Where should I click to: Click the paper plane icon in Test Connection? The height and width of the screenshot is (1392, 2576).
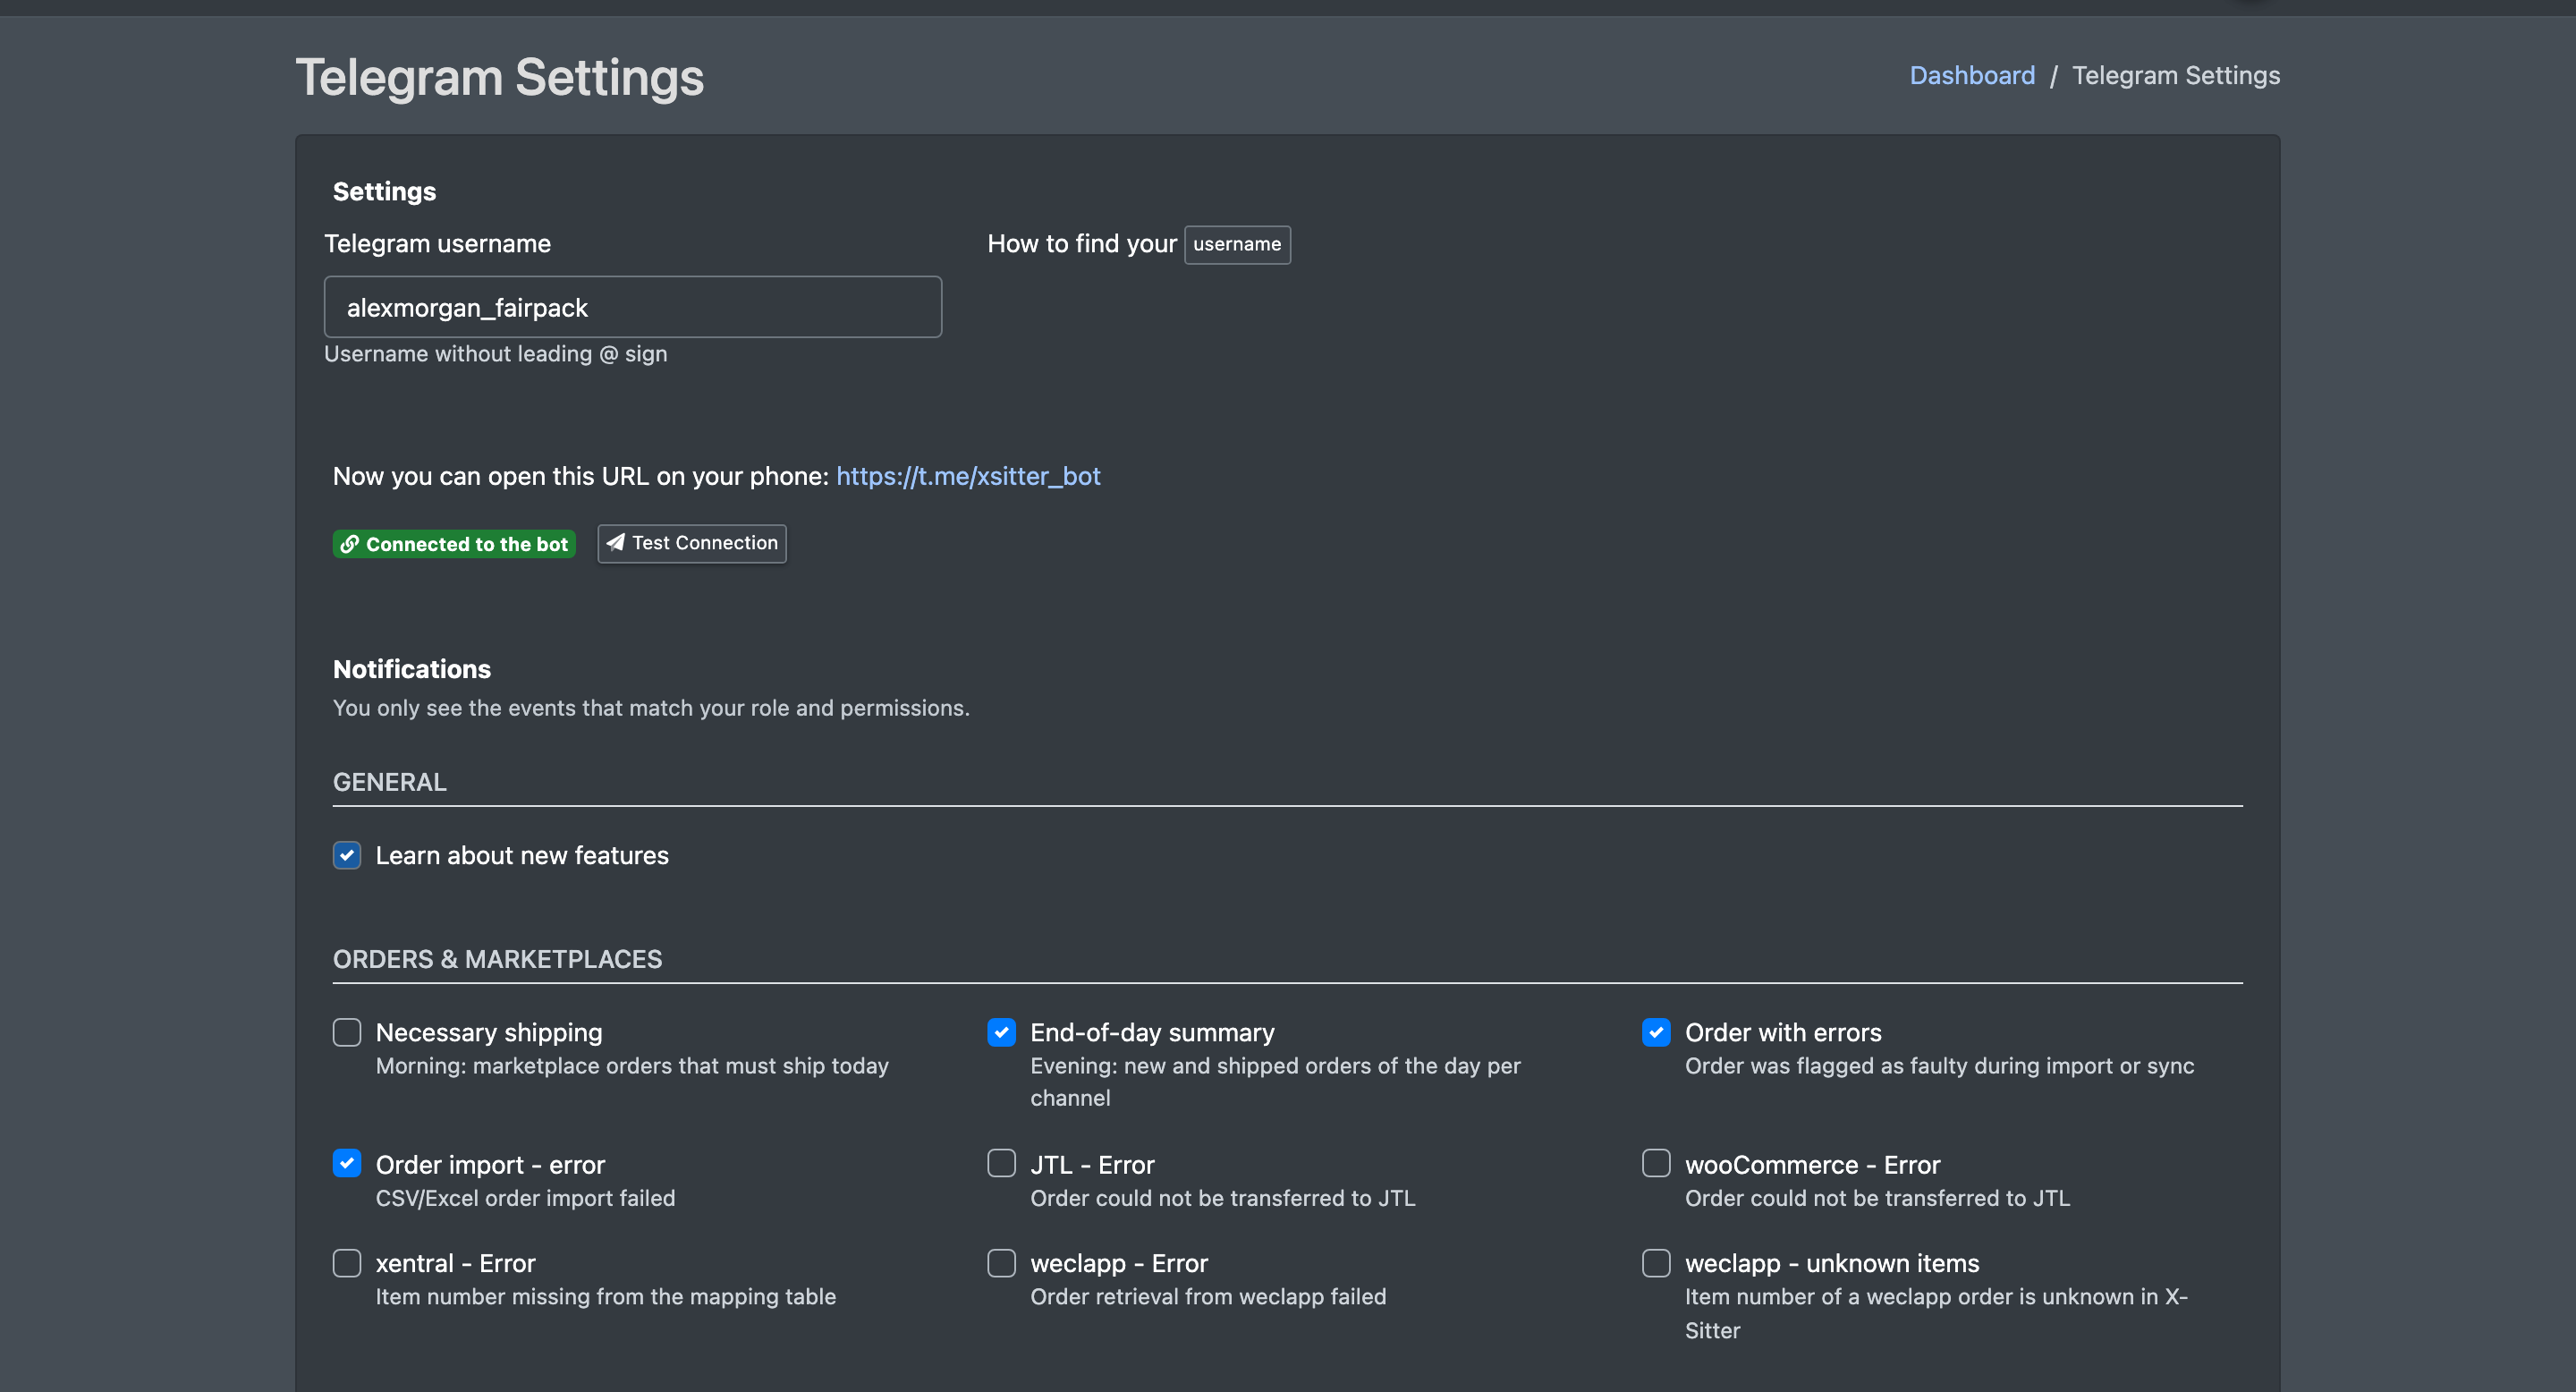[x=616, y=542]
